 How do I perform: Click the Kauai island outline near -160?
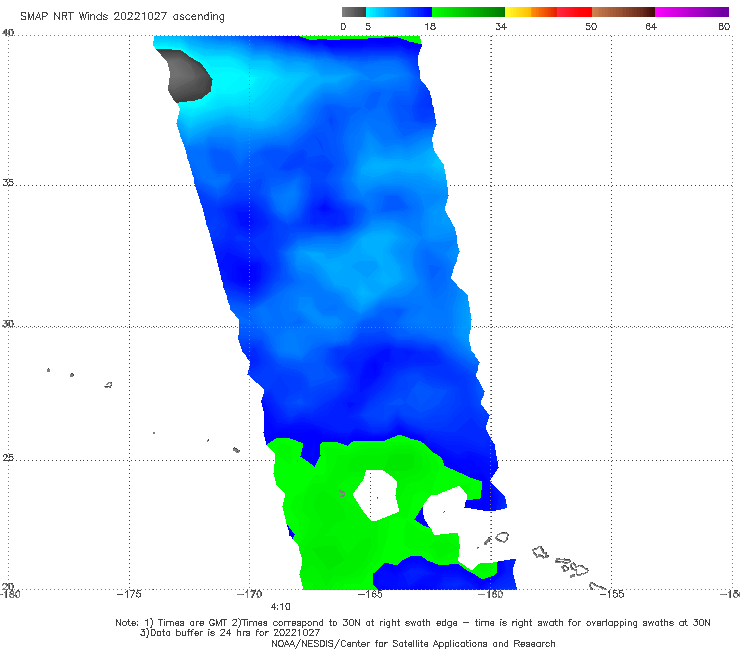tap(502, 537)
